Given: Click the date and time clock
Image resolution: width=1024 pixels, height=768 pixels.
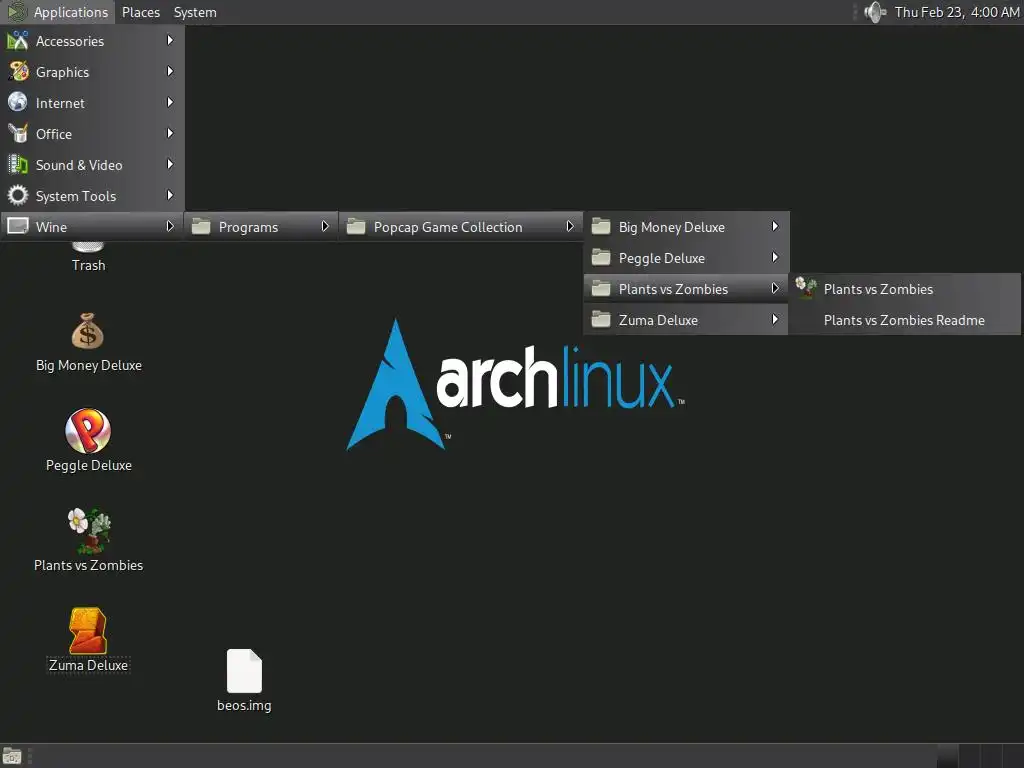Looking at the screenshot, I should 957,12.
